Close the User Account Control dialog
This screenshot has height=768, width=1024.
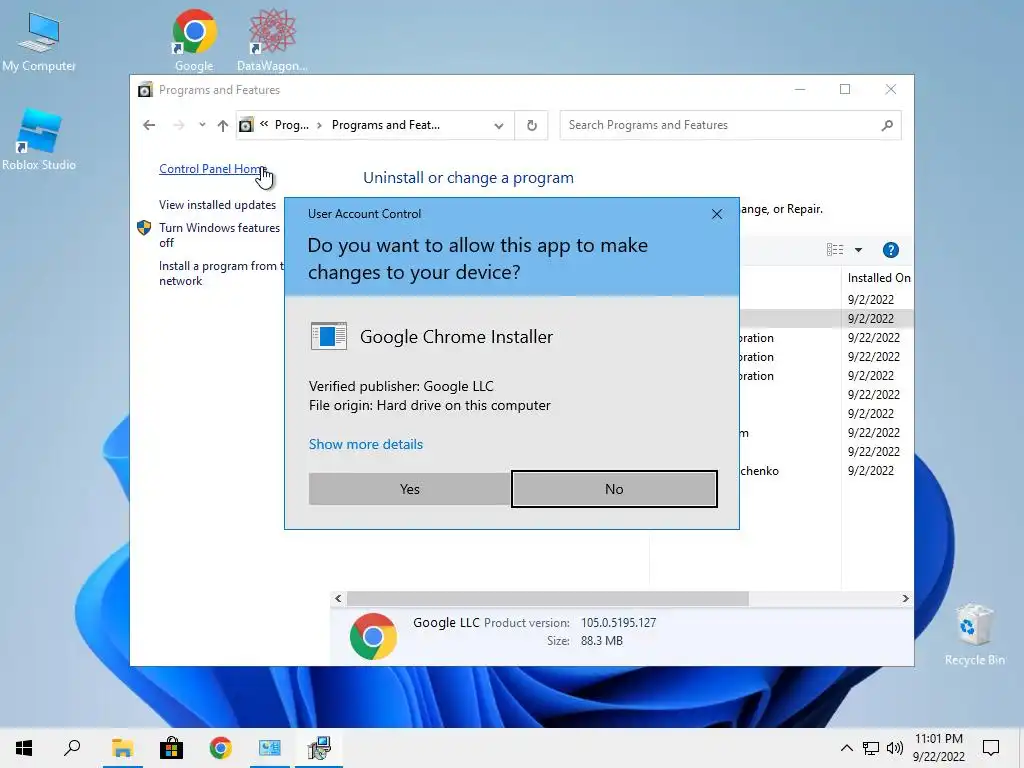click(x=717, y=214)
